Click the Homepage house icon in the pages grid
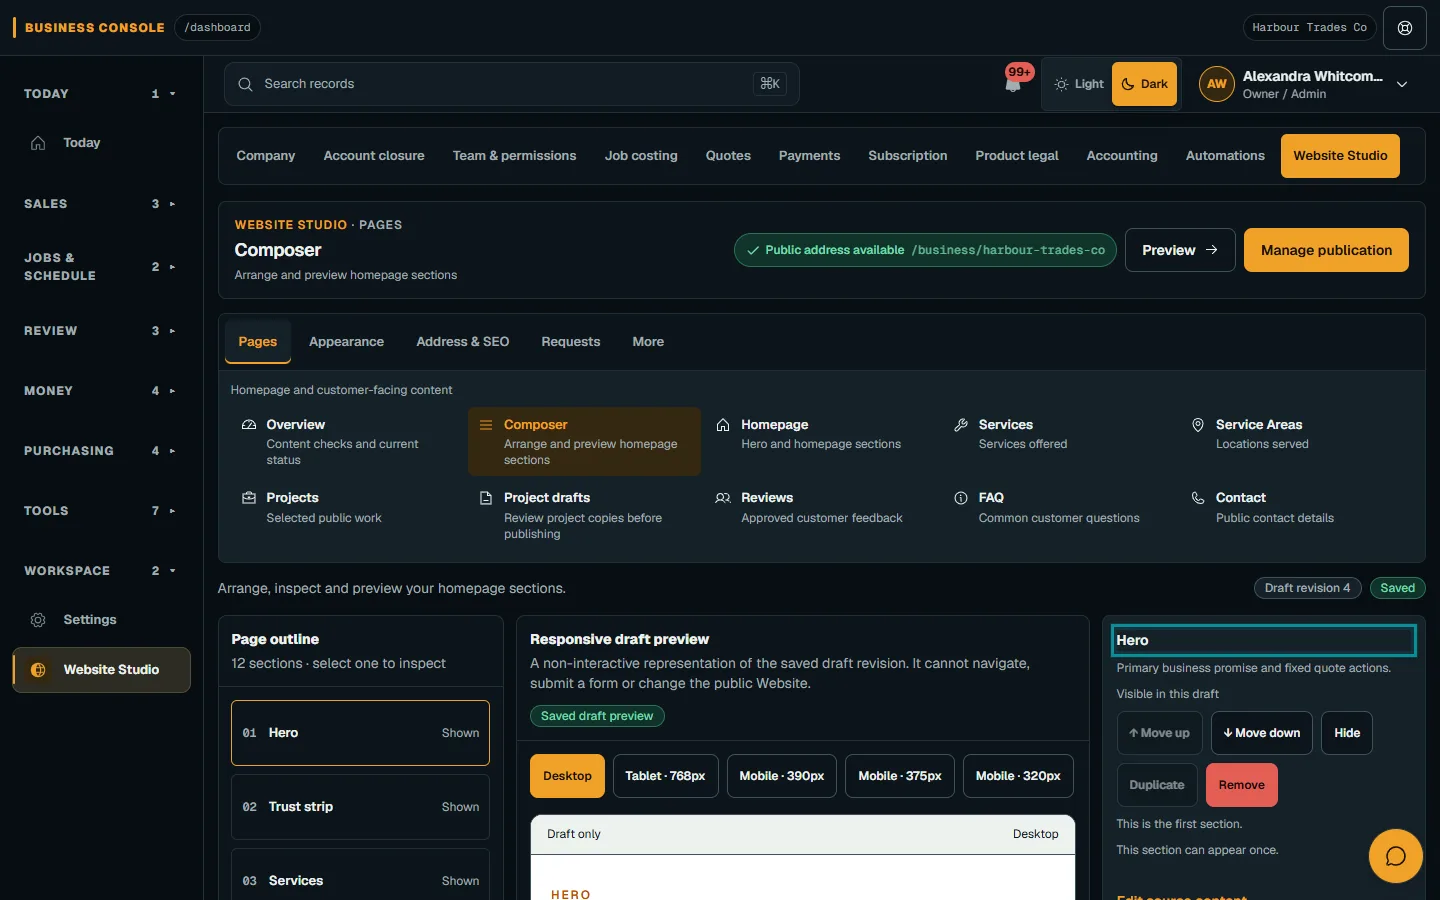Image resolution: width=1440 pixels, height=900 pixels. 723,425
